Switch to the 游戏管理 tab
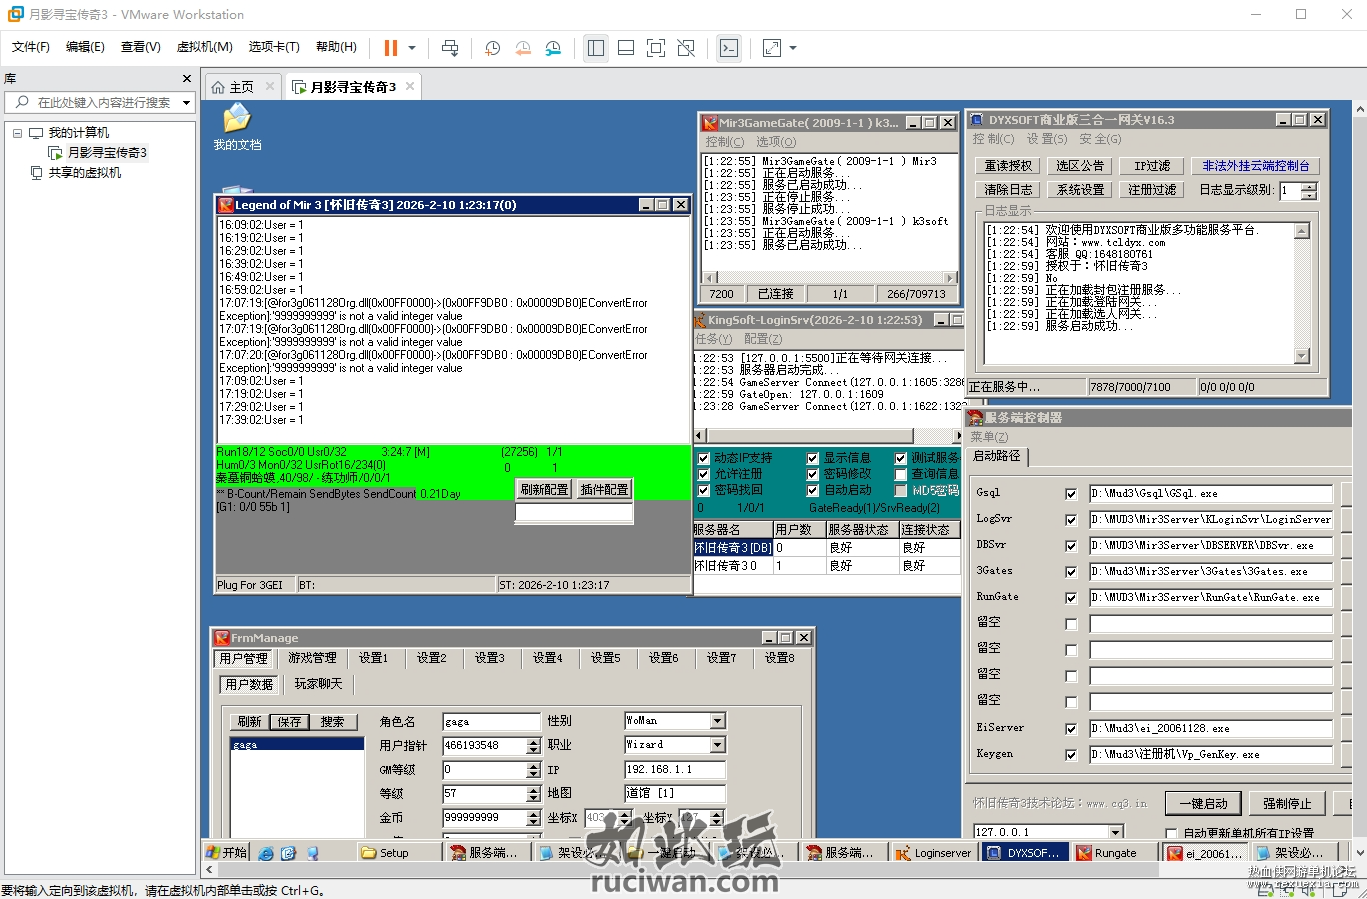This screenshot has width=1367, height=899. point(312,658)
